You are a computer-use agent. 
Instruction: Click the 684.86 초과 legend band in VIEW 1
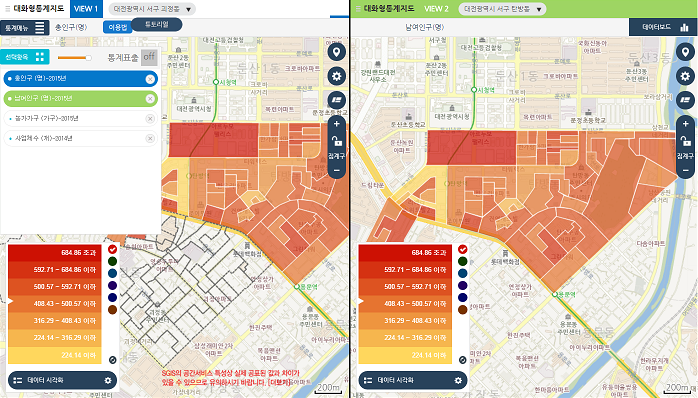(x=54, y=252)
